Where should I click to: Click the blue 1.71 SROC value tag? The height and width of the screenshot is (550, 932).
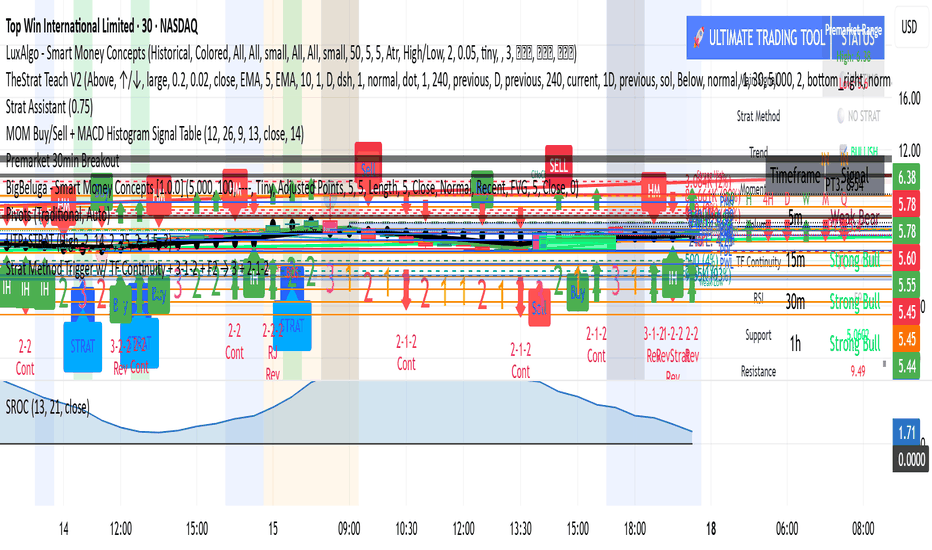pyautogui.click(x=906, y=432)
